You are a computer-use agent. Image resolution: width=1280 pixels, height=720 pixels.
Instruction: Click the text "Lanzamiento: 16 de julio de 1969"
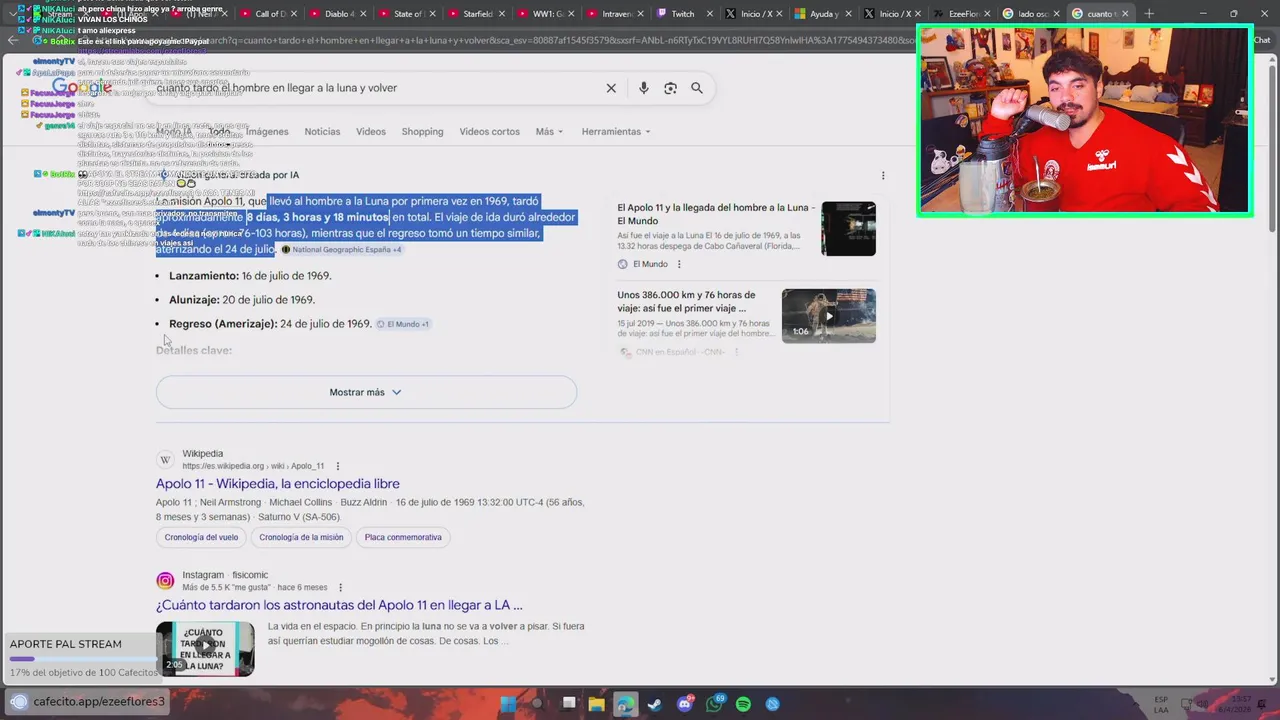(250, 276)
